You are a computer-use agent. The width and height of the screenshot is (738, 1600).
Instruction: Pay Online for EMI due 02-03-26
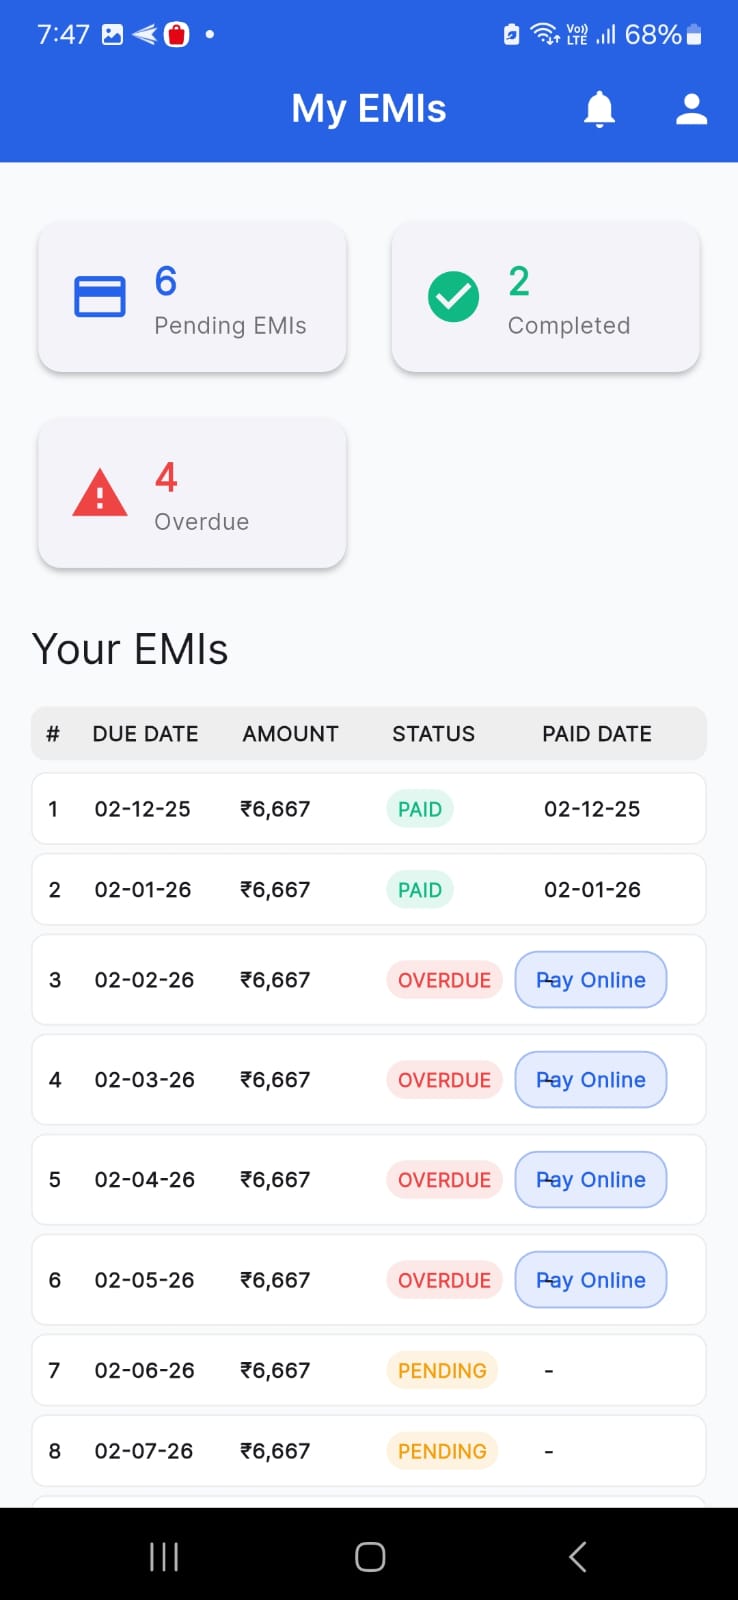(x=591, y=1080)
